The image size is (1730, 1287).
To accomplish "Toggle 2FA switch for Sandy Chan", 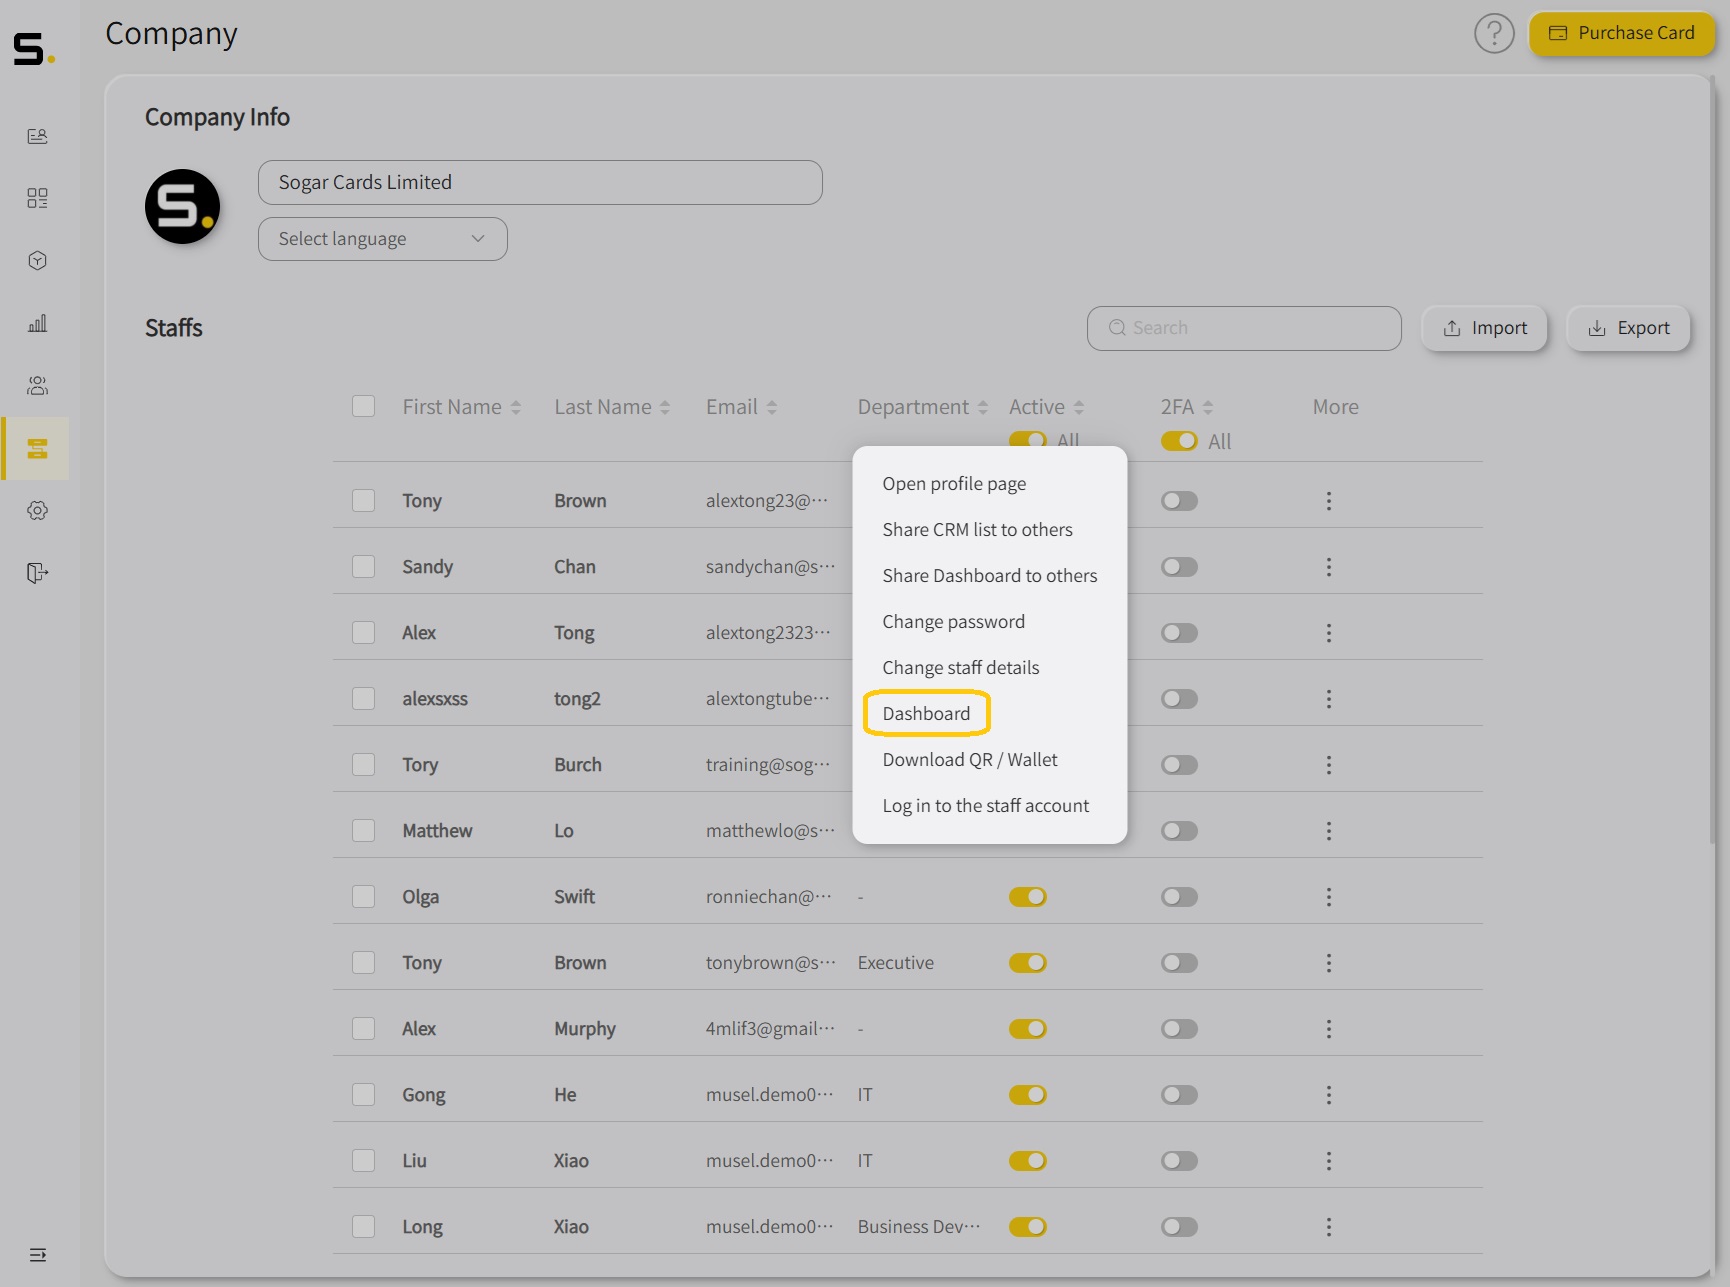I will 1179,567.
